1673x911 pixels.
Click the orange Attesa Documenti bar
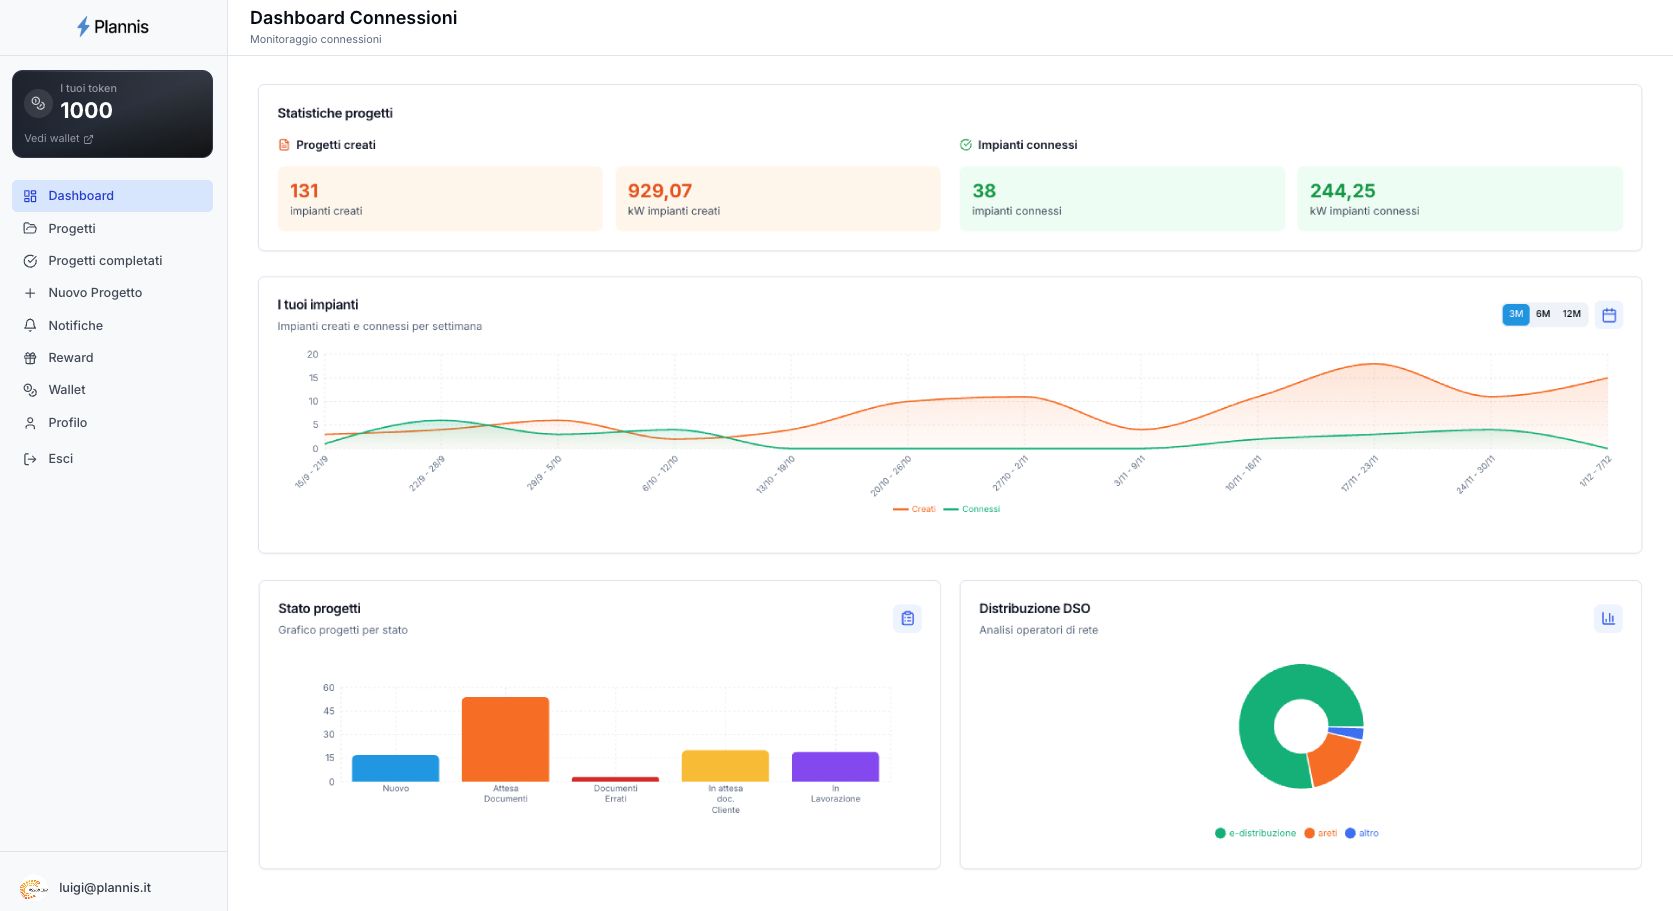point(505,739)
